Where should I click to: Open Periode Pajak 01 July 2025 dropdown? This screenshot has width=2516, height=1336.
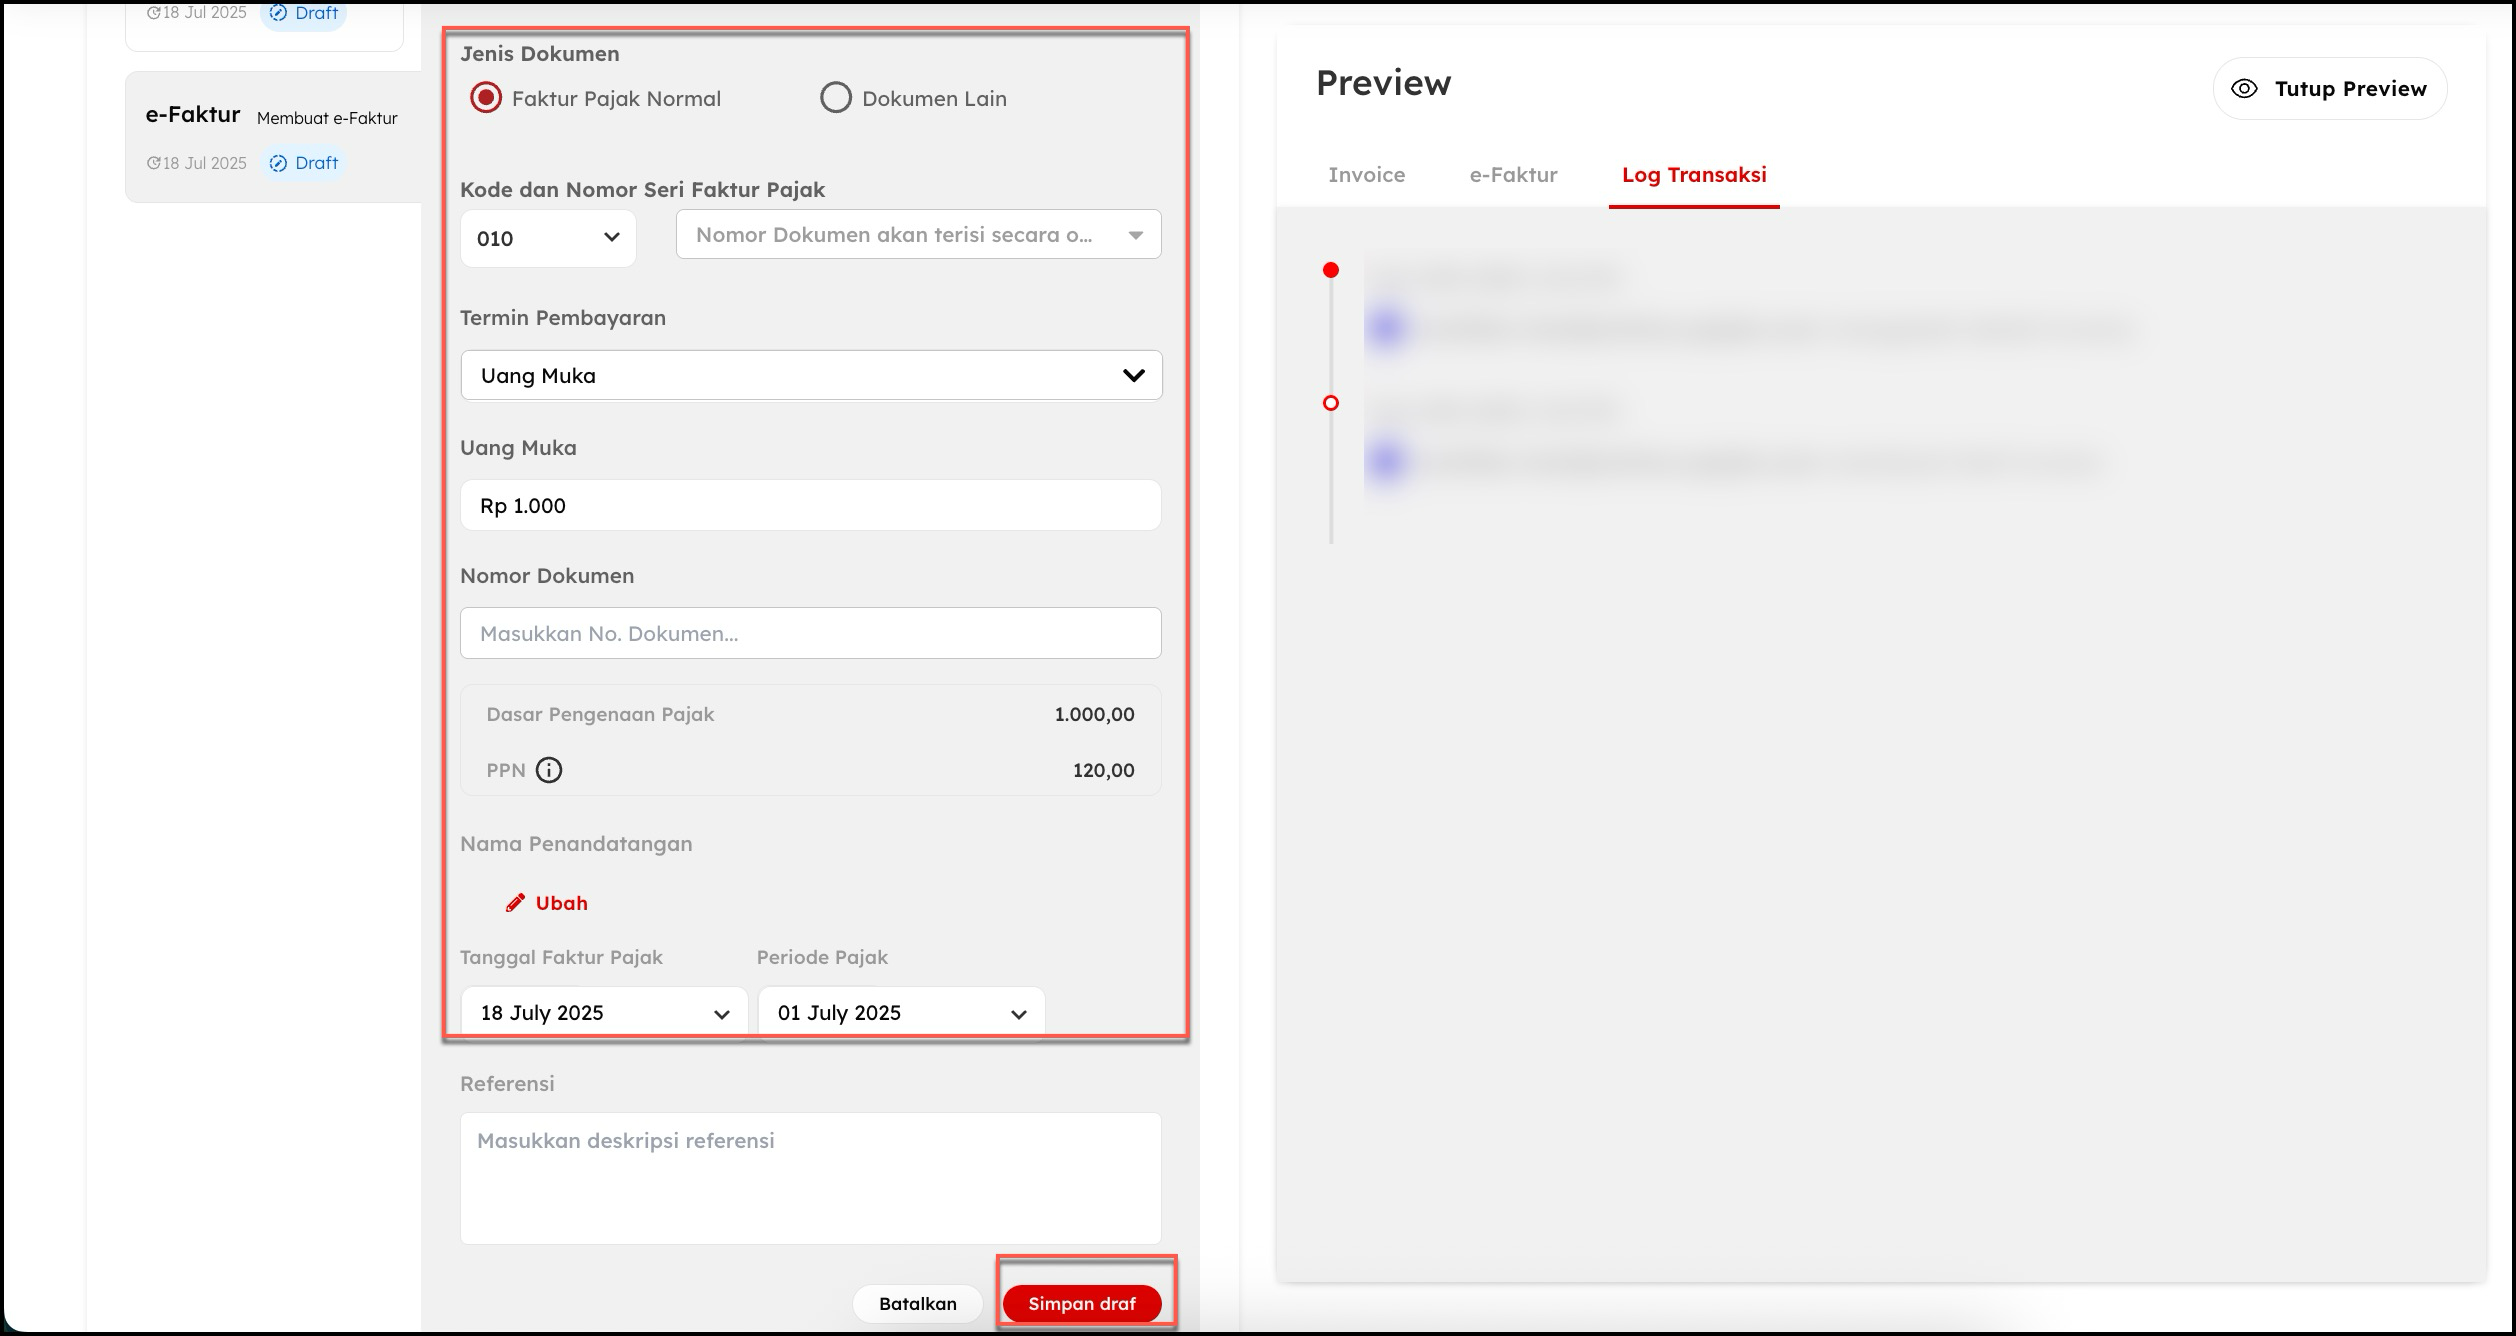(x=901, y=1013)
